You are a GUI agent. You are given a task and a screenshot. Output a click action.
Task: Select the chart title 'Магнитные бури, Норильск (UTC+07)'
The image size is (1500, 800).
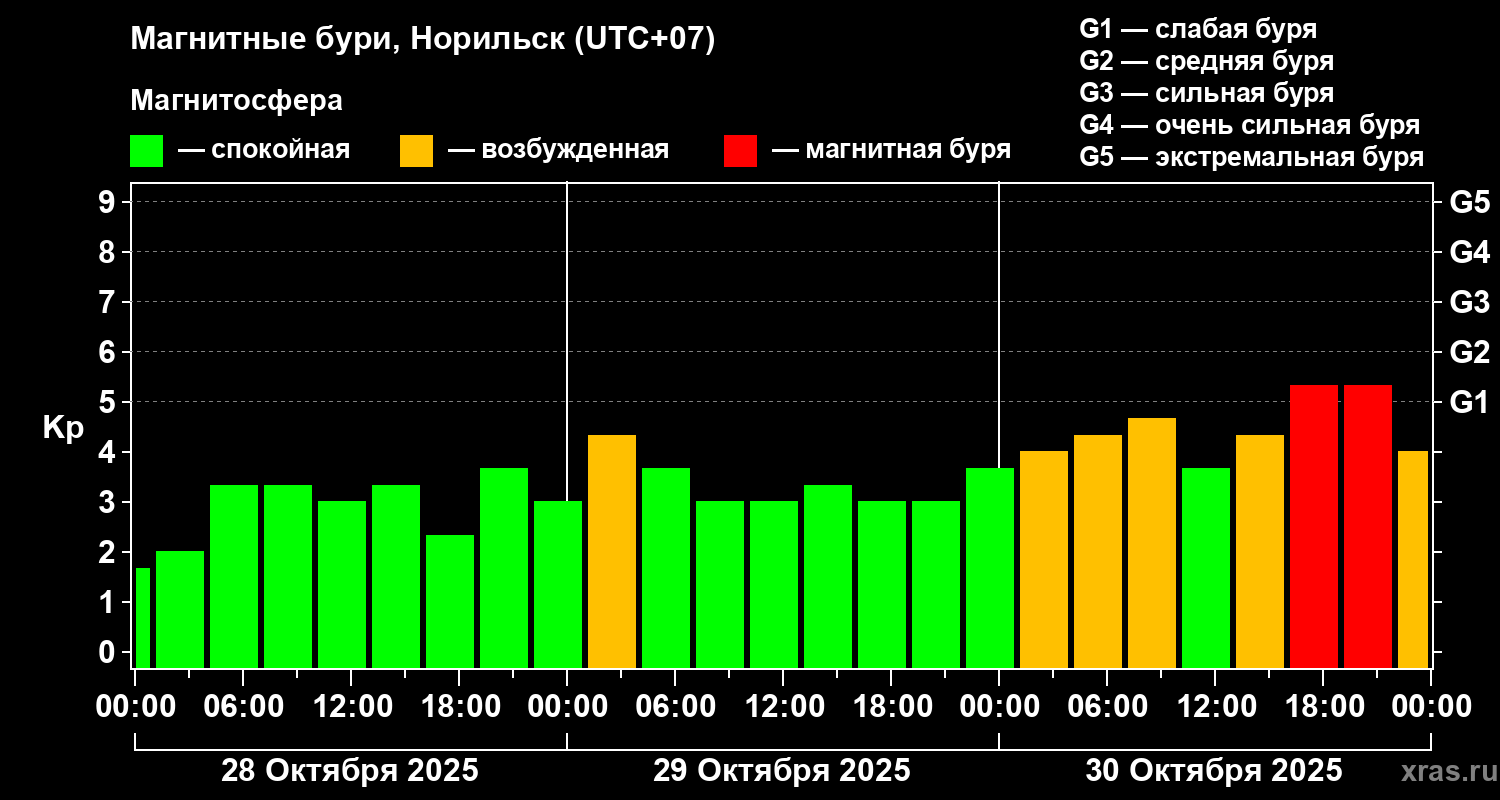click(423, 40)
